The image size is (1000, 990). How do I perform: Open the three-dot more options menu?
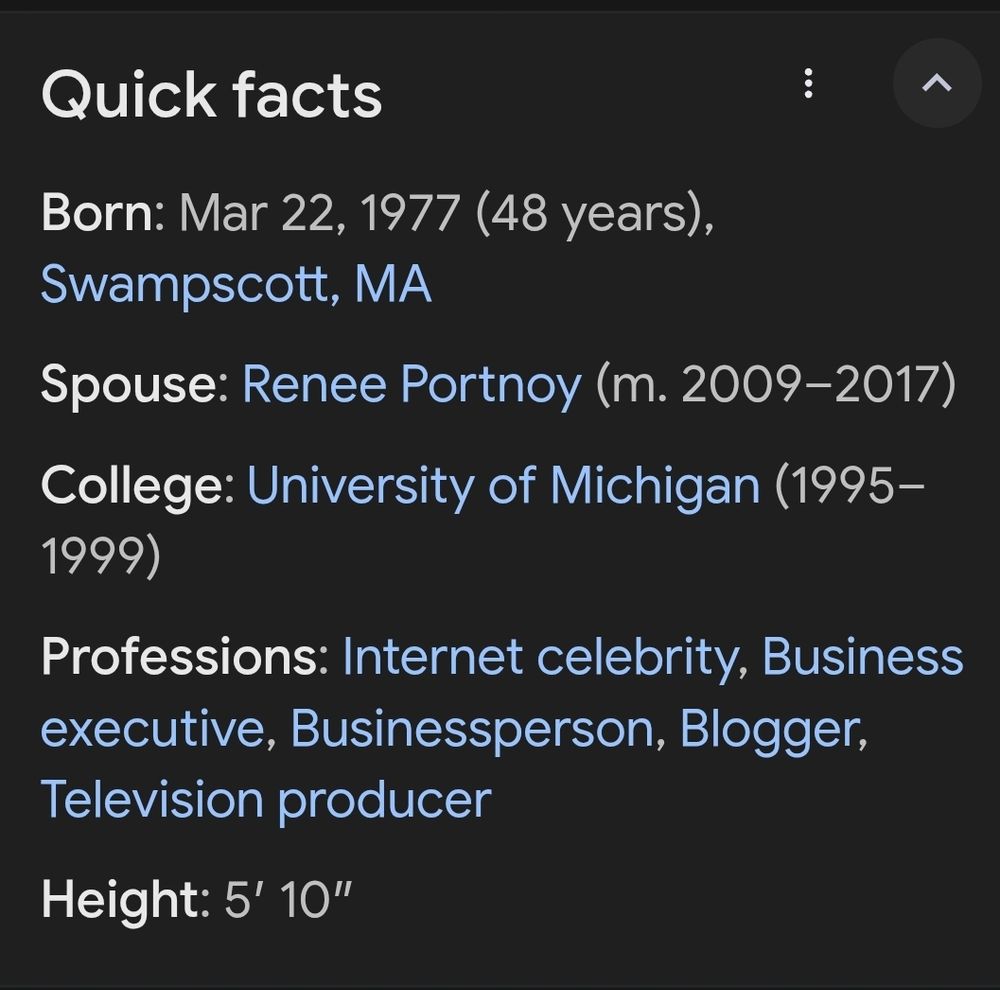click(x=808, y=84)
